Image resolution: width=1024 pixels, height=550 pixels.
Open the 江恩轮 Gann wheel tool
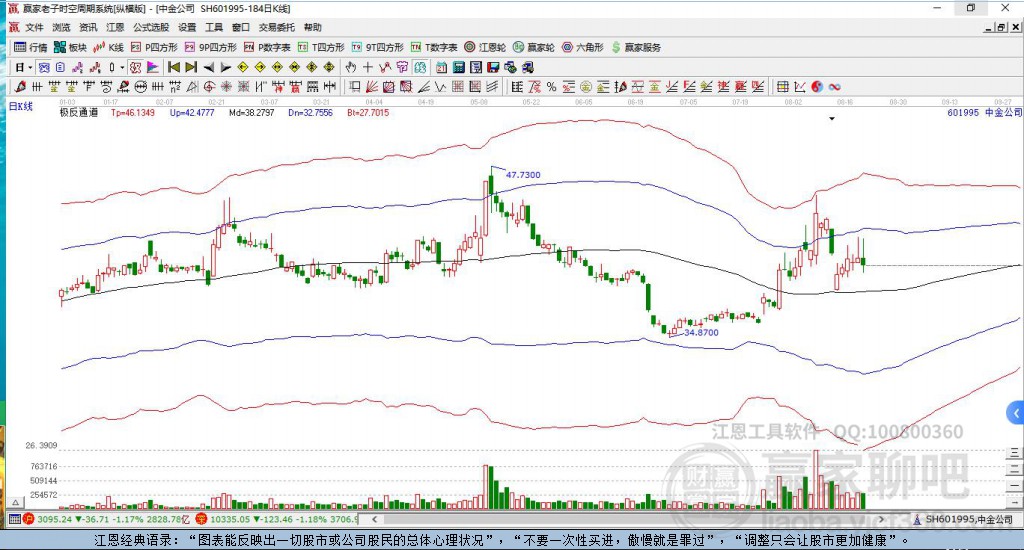[485, 47]
